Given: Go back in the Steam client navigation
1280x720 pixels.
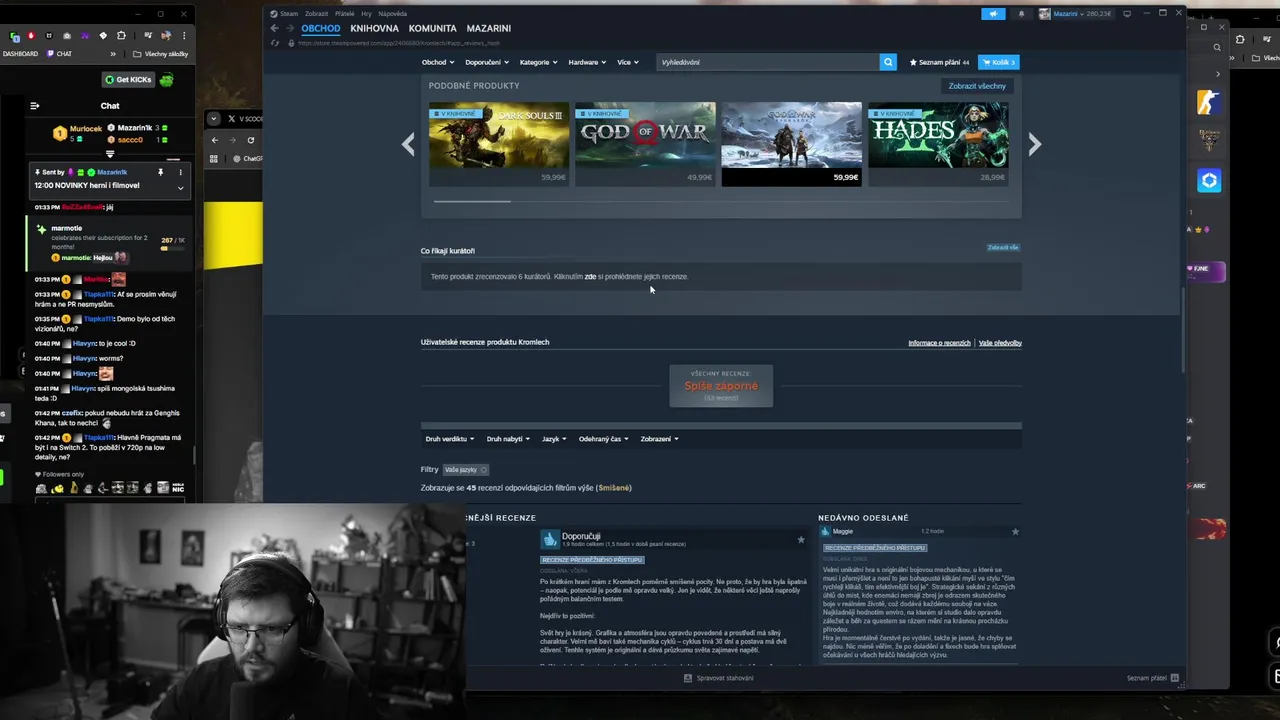Looking at the screenshot, I should point(274,28).
